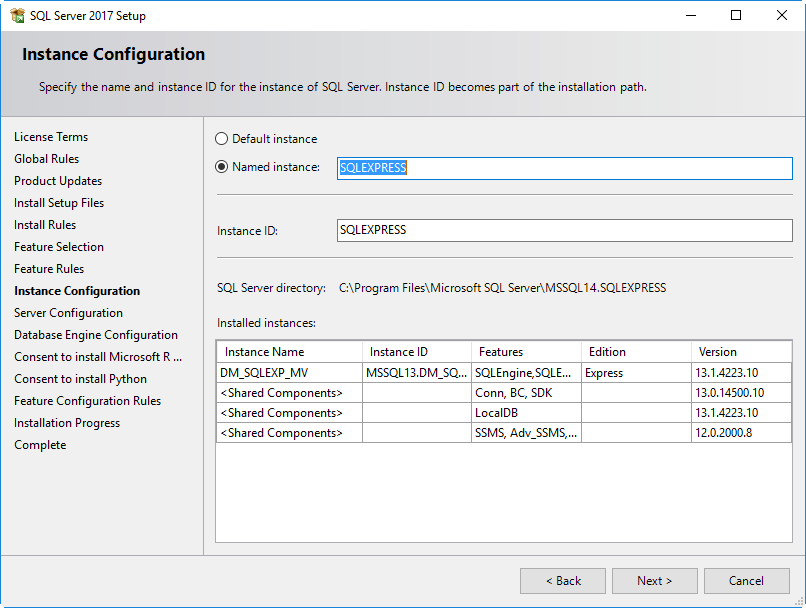The width and height of the screenshot is (806, 608).
Task: Select Feature Rules in the sidebar
Action: 49,269
